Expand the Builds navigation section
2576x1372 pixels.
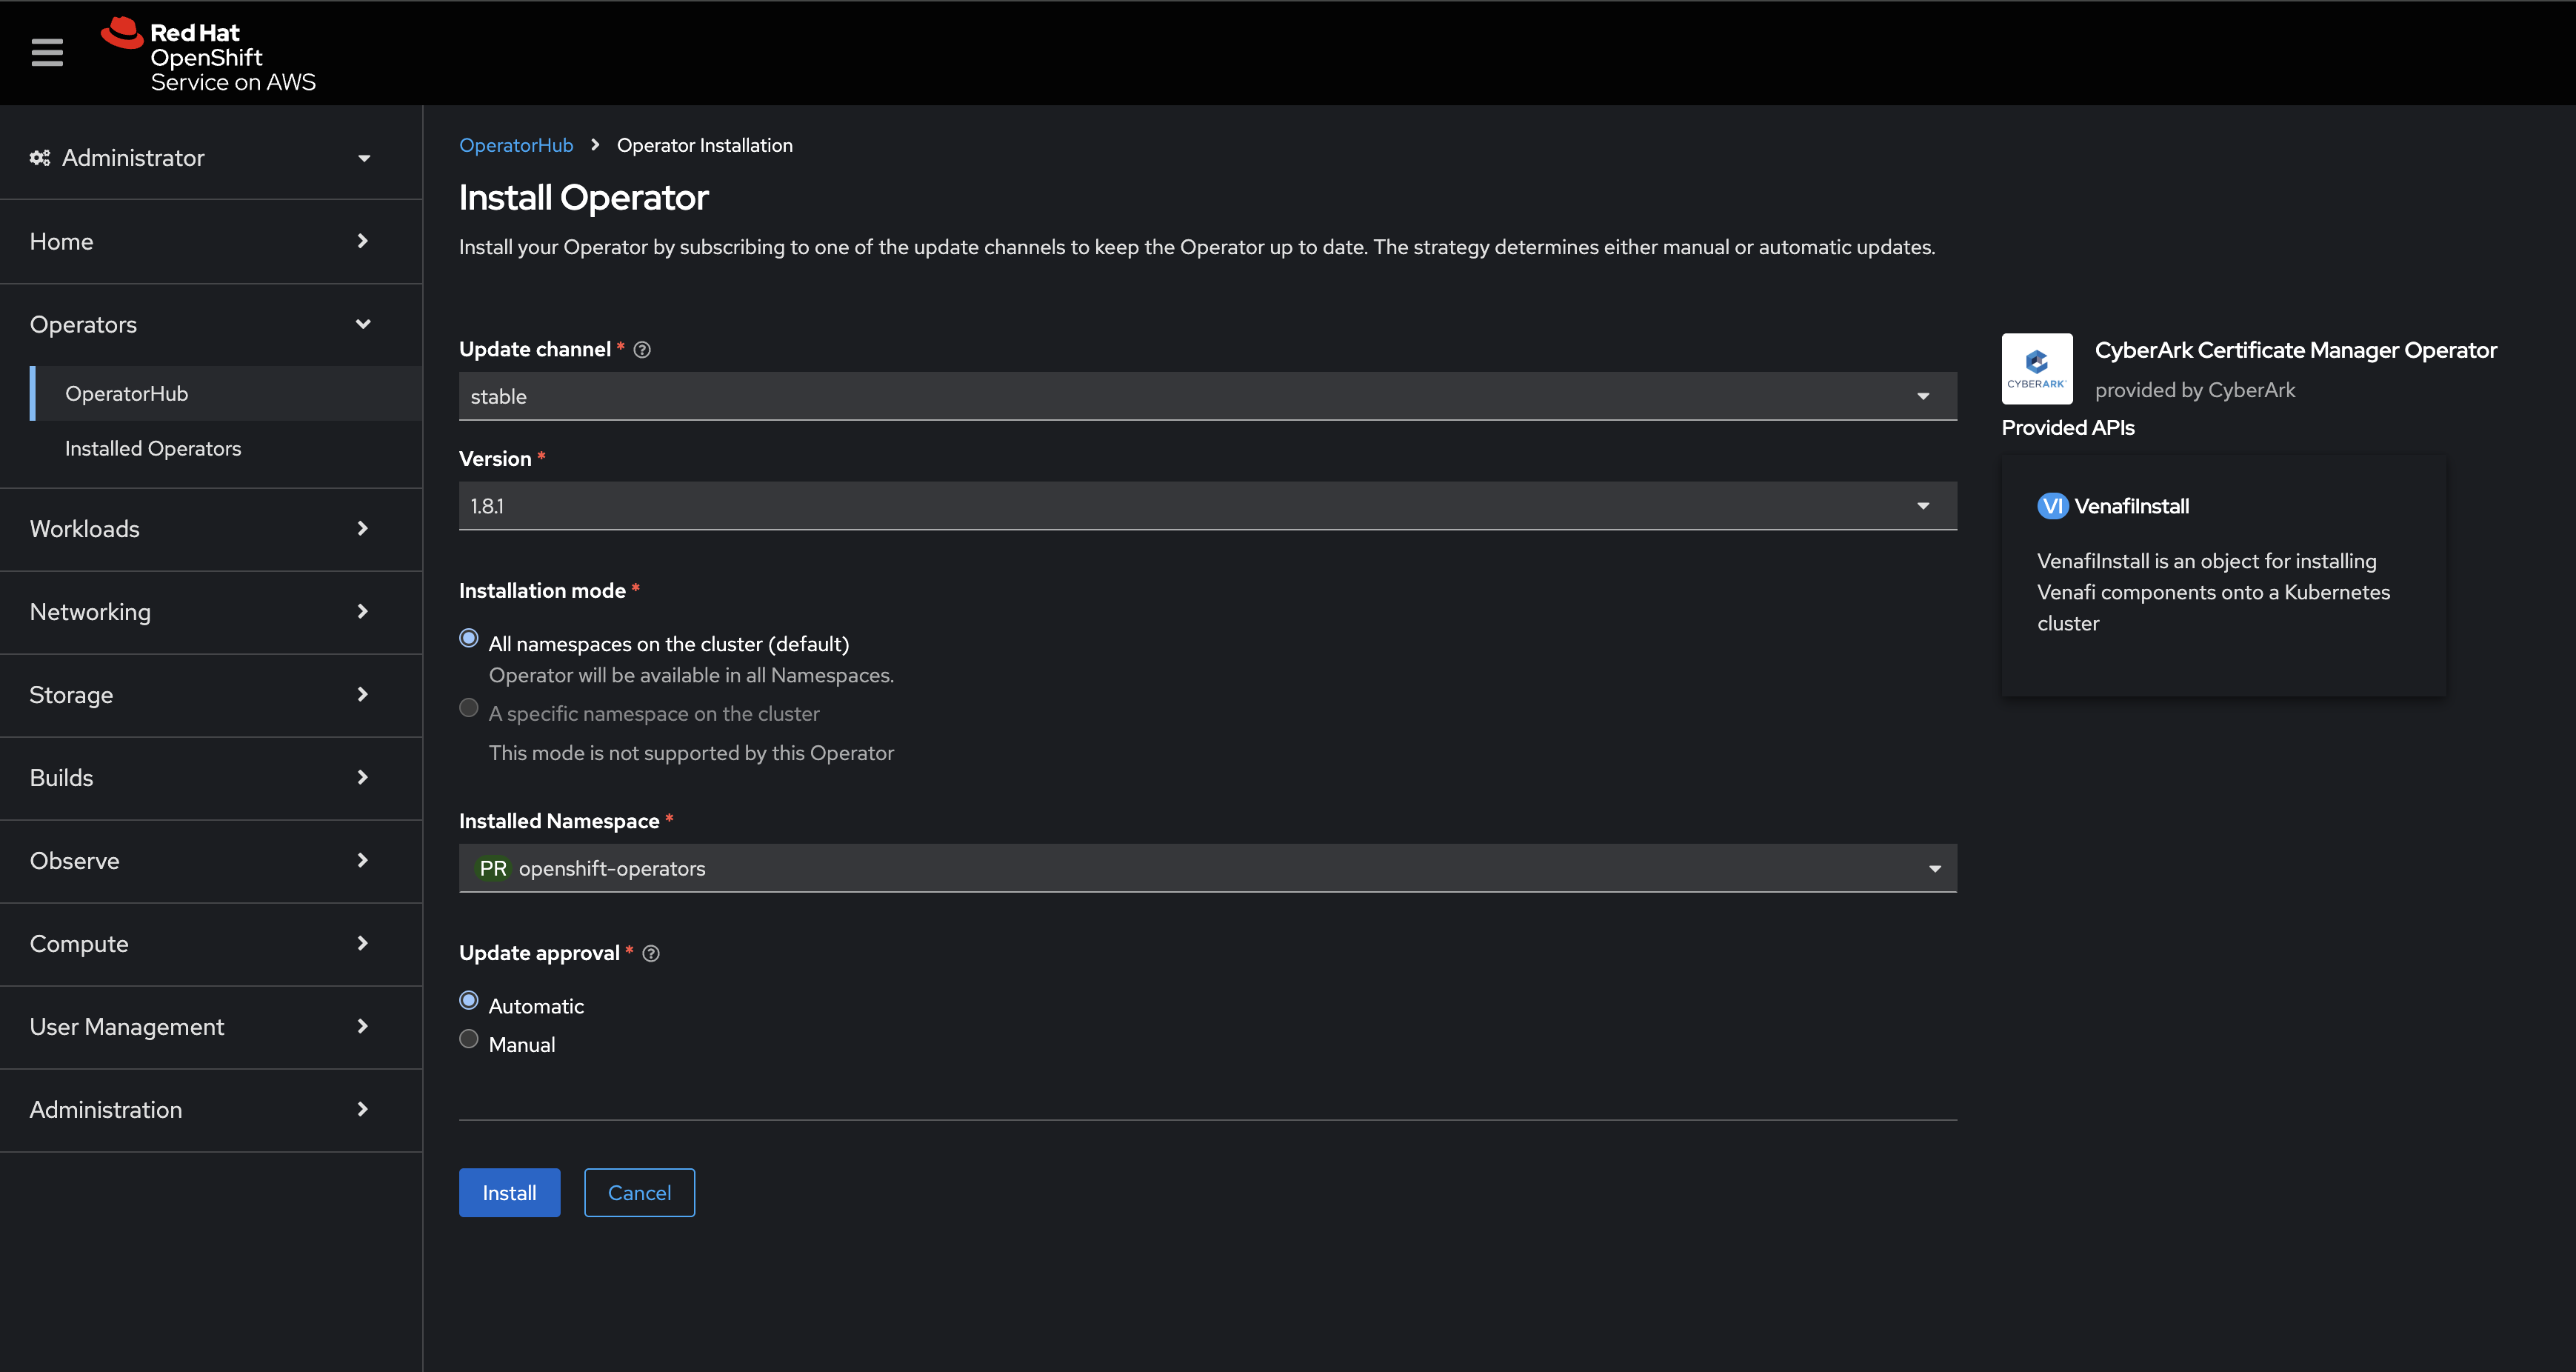point(211,778)
